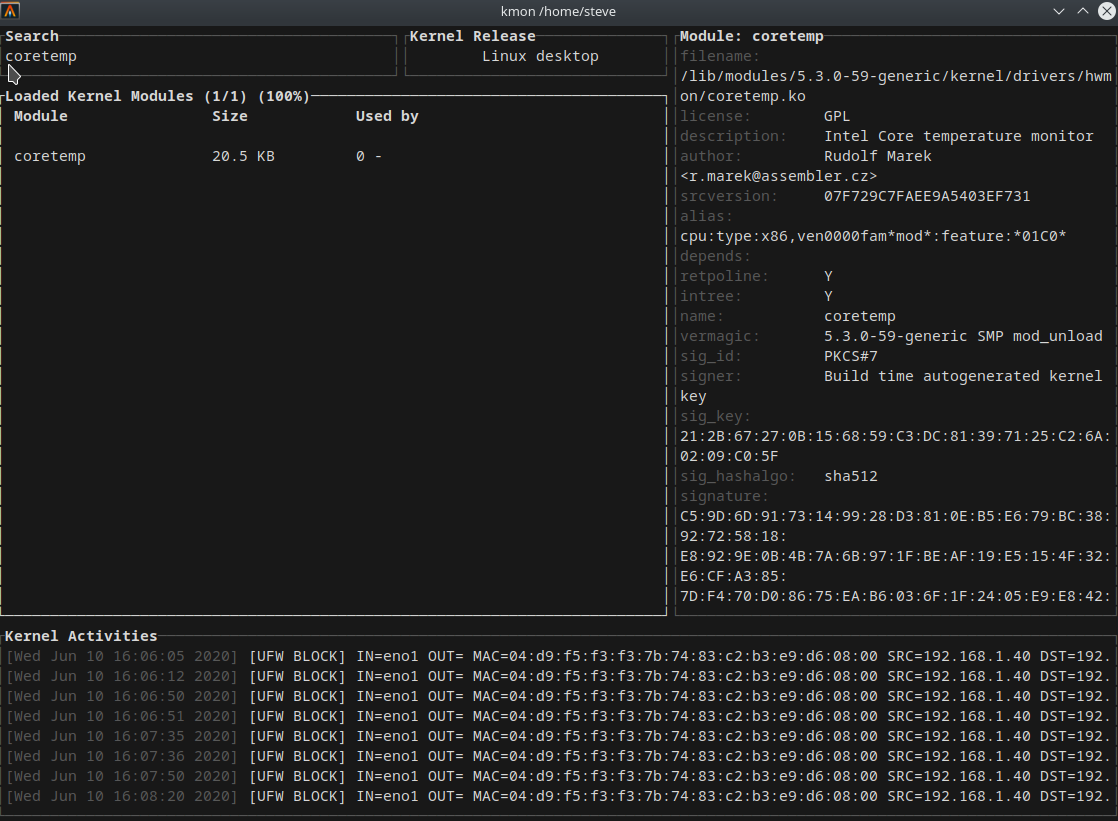The height and width of the screenshot is (821, 1118).
Task: Close the kmon window
Action: tap(1106, 11)
